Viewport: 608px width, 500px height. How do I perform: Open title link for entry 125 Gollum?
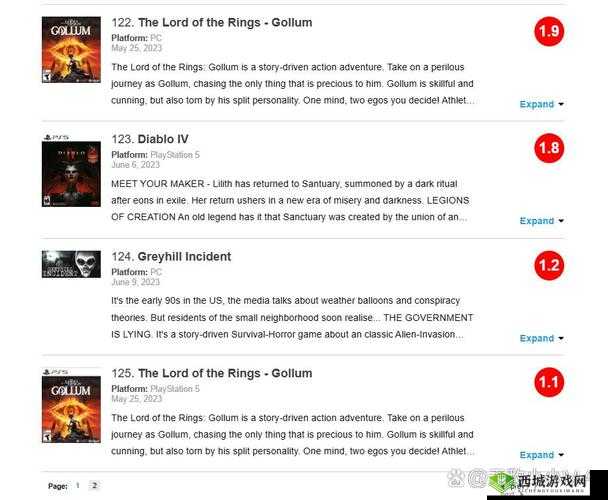tap(225, 373)
